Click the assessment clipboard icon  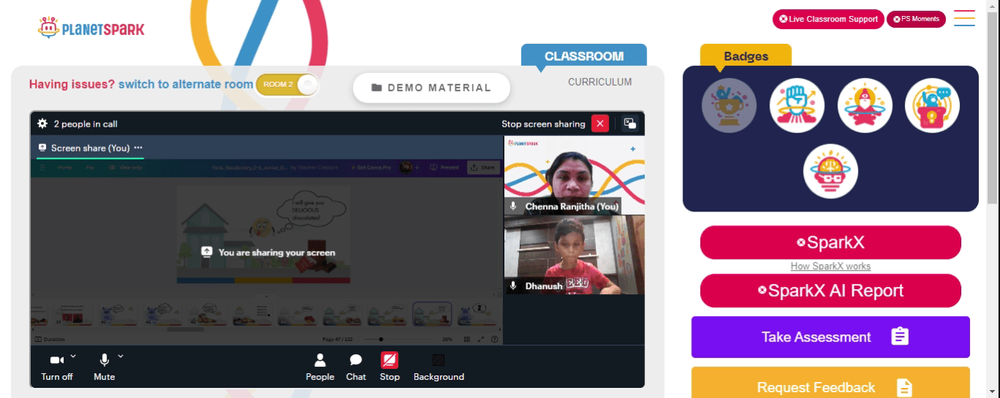[900, 337]
